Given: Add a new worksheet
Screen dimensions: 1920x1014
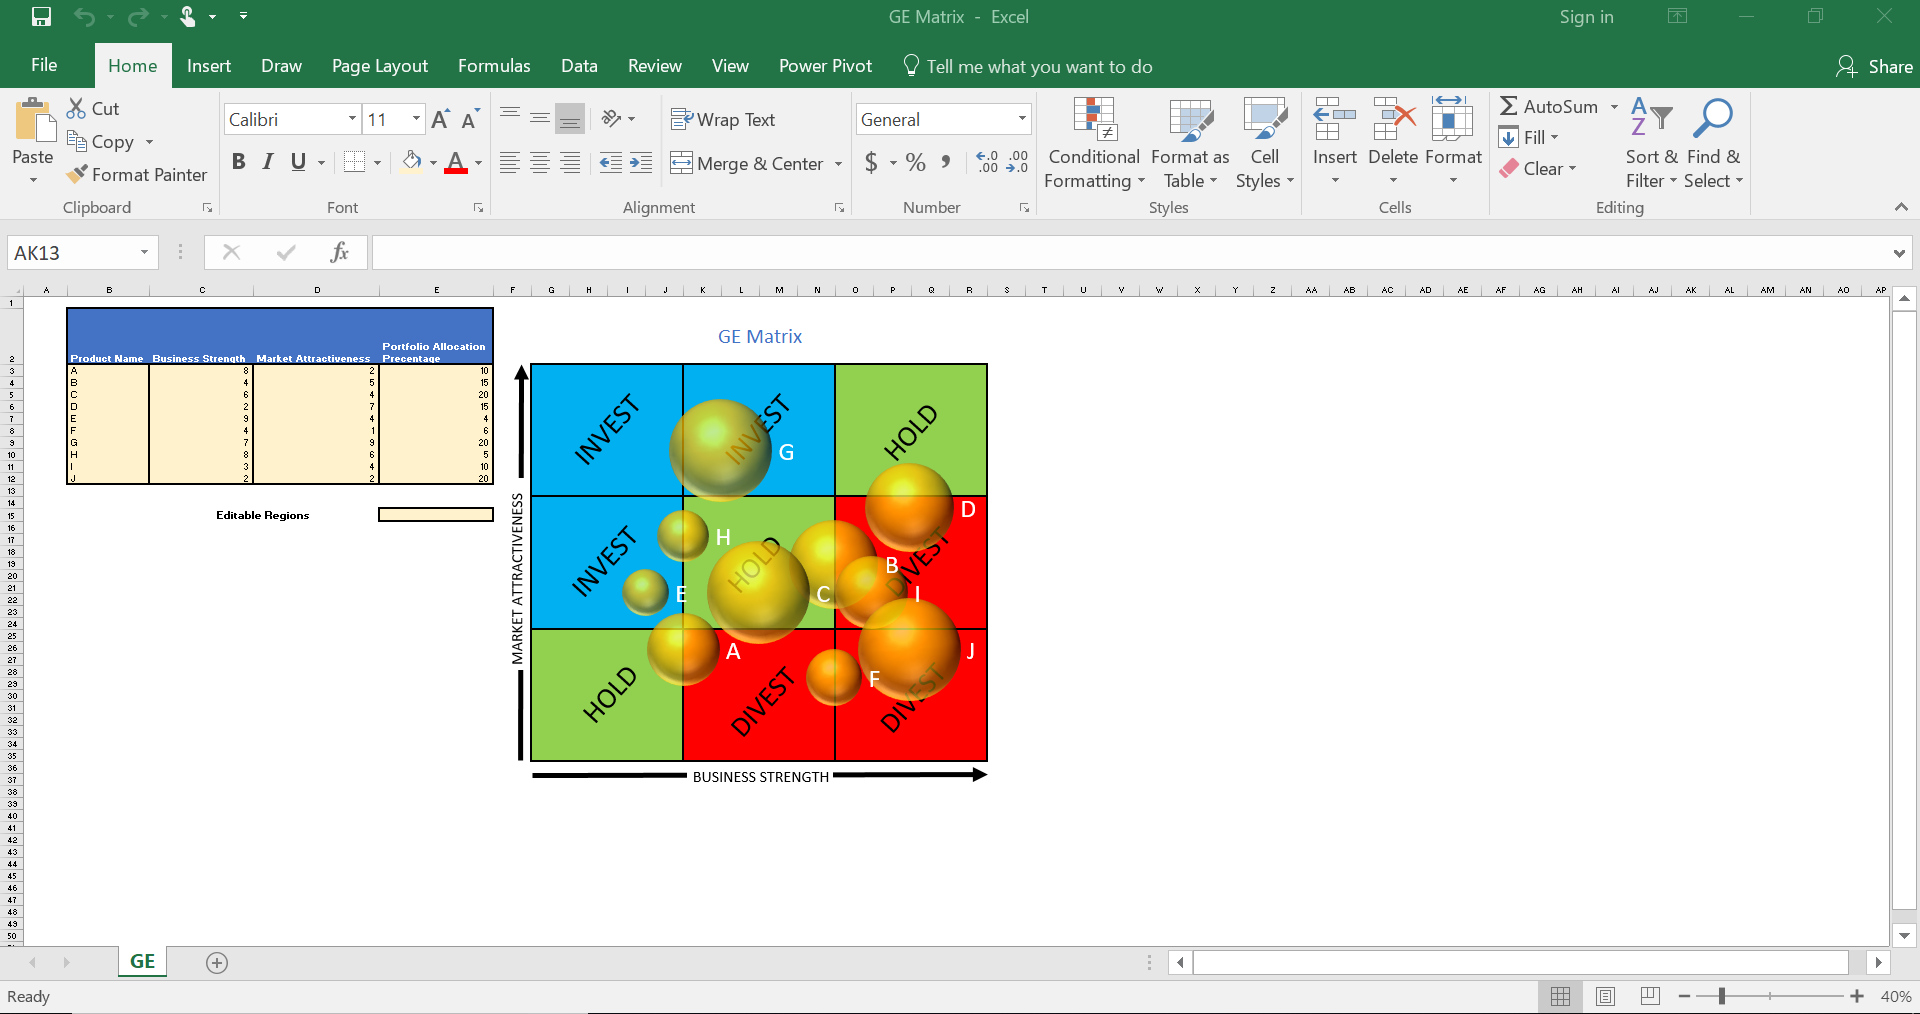Looking at the screenshot, I should click(x=217, y=962).
